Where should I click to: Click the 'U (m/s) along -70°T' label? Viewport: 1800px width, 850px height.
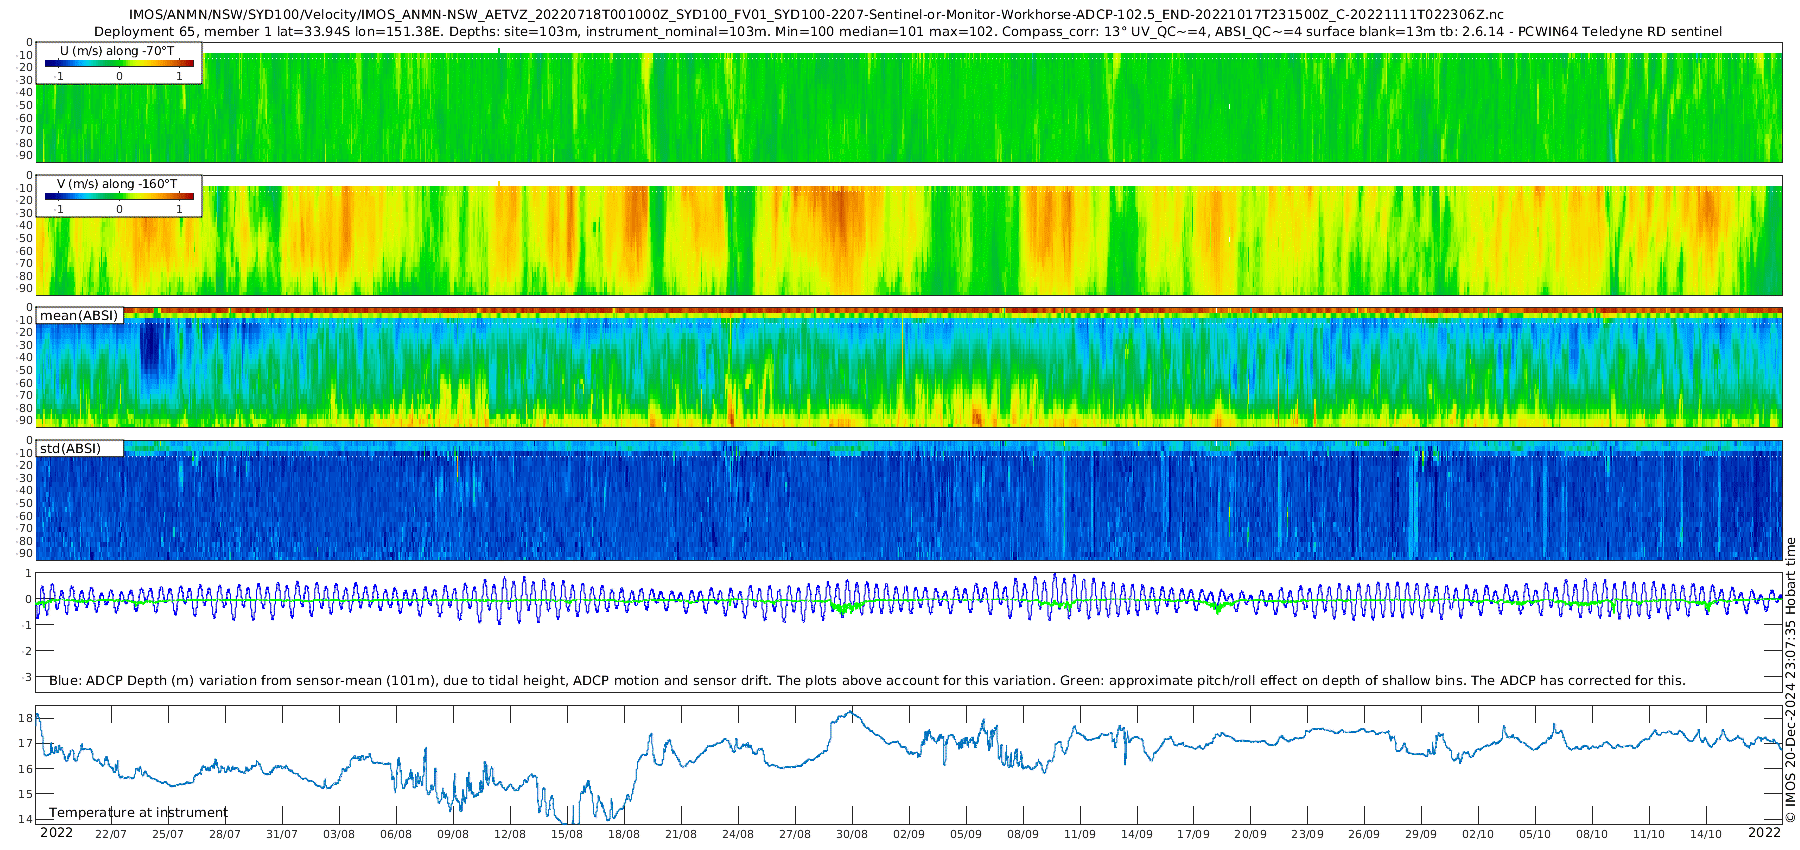[117, 51]
